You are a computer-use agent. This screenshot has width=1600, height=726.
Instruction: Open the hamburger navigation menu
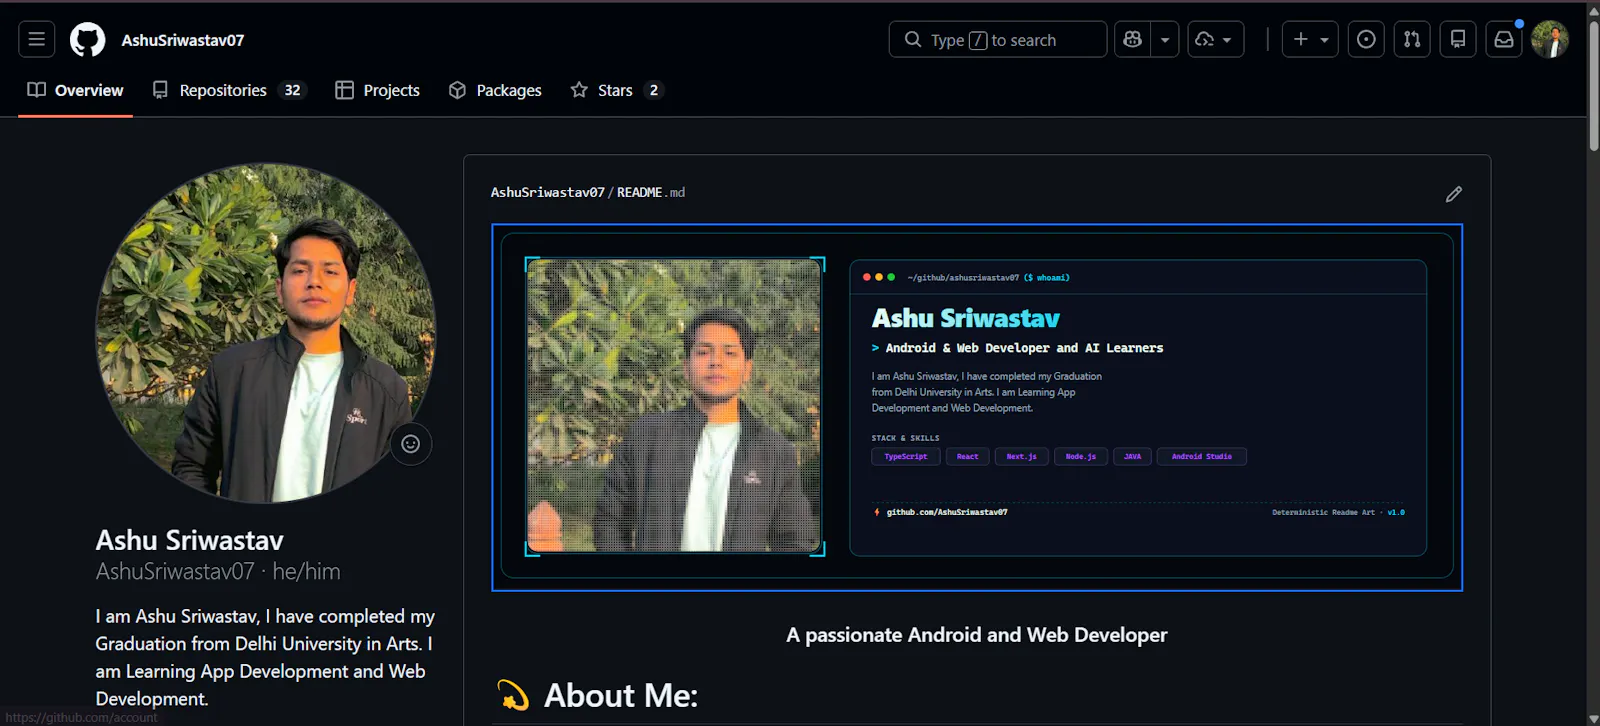[x=37, y=40]
